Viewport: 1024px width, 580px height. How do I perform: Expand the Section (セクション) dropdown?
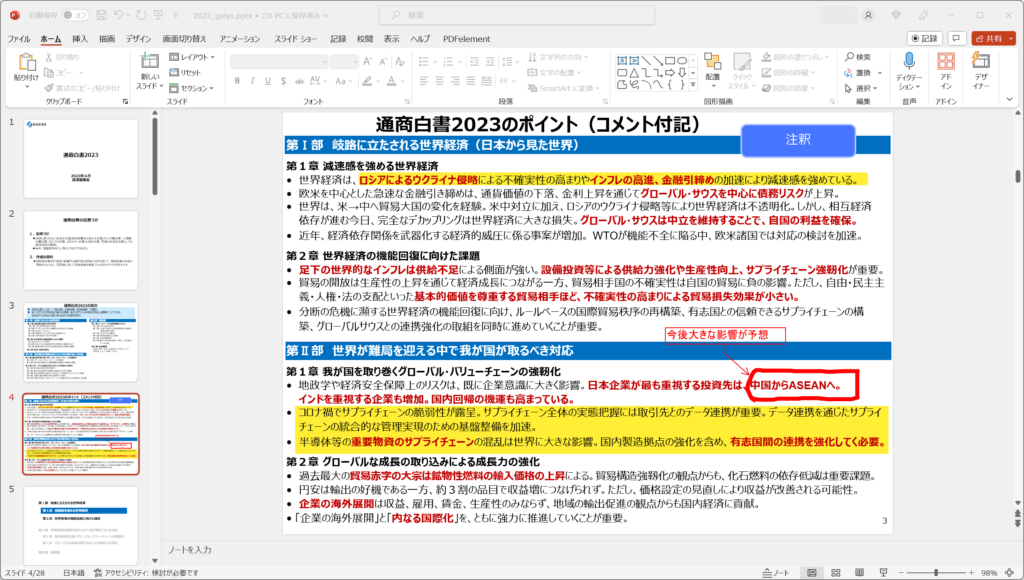coord(192,88)
